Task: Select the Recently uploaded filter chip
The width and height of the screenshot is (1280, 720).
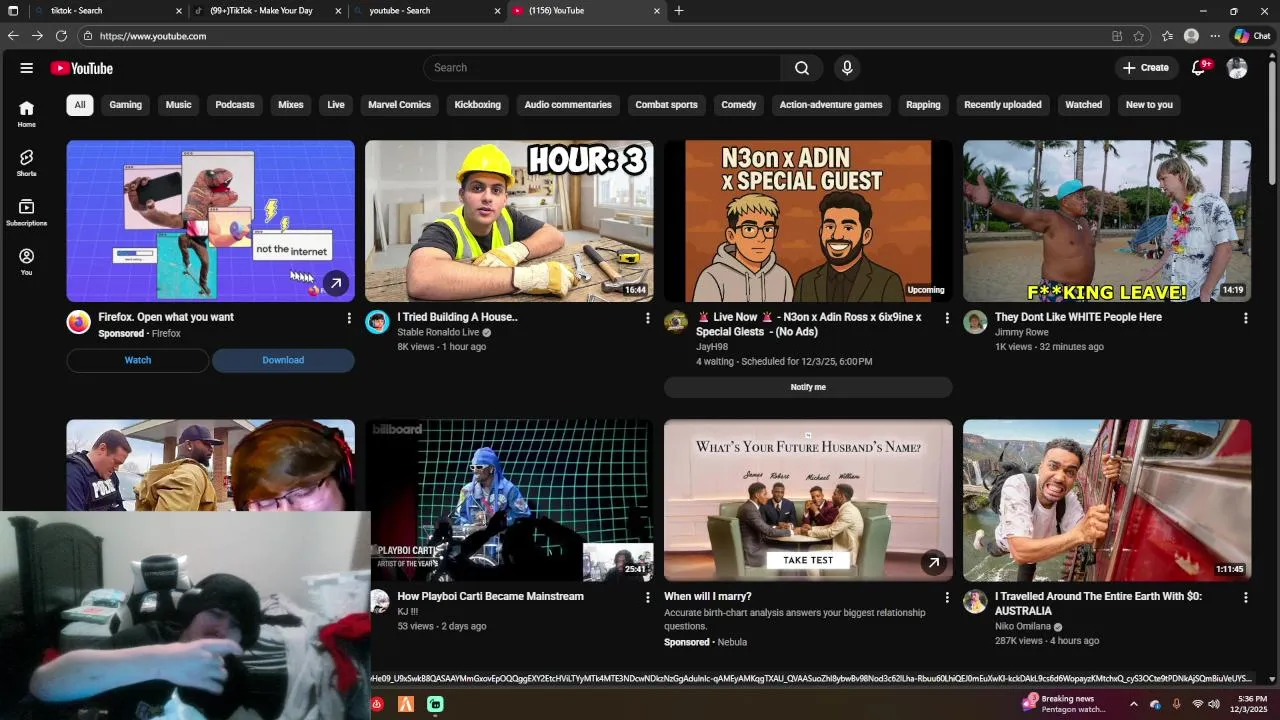Action: [1003, 105]
